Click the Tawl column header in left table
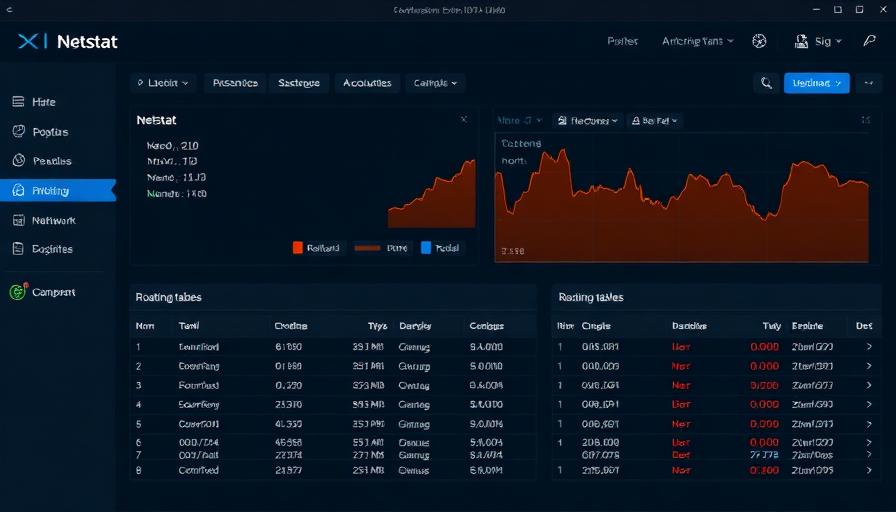Viewport: 896px width, 512px height. (189, 326)
